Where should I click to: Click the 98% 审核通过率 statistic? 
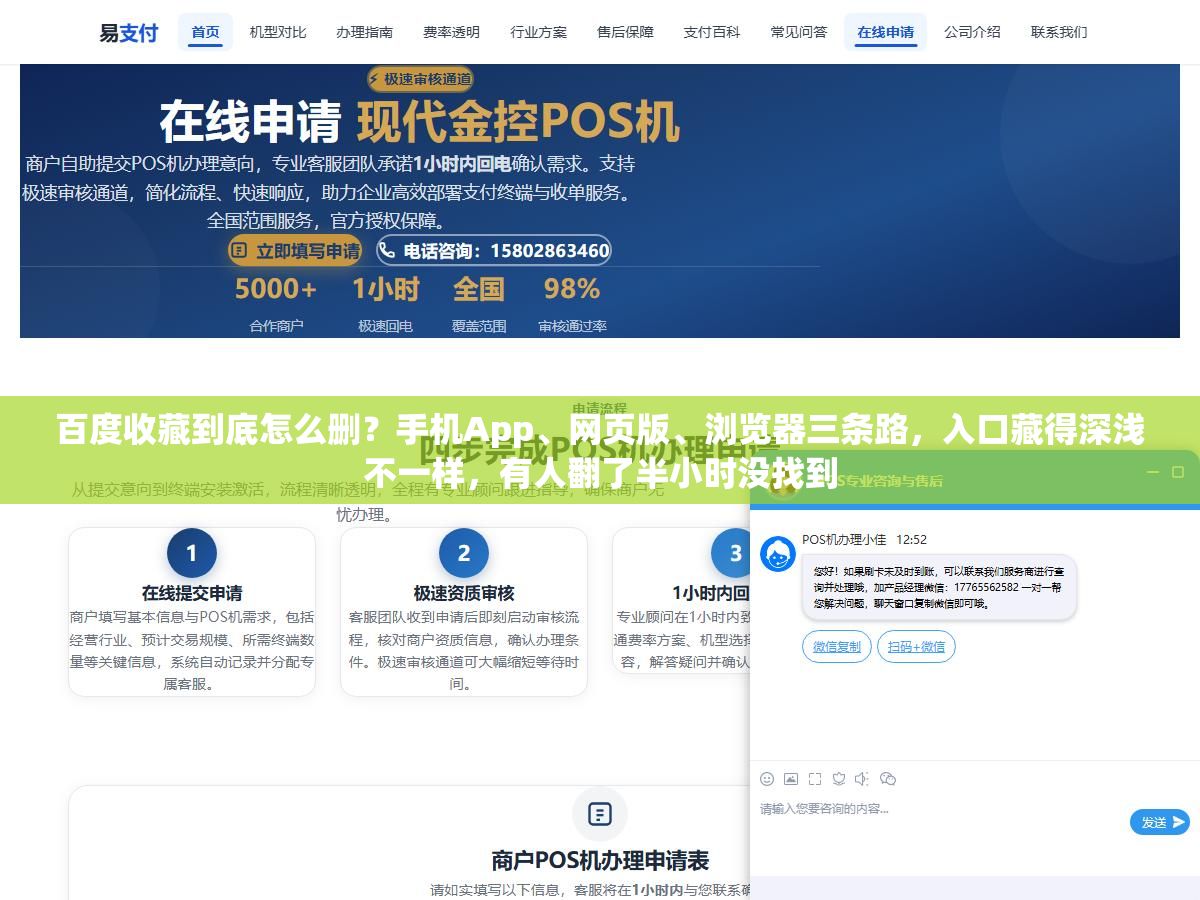coord(572,304)
